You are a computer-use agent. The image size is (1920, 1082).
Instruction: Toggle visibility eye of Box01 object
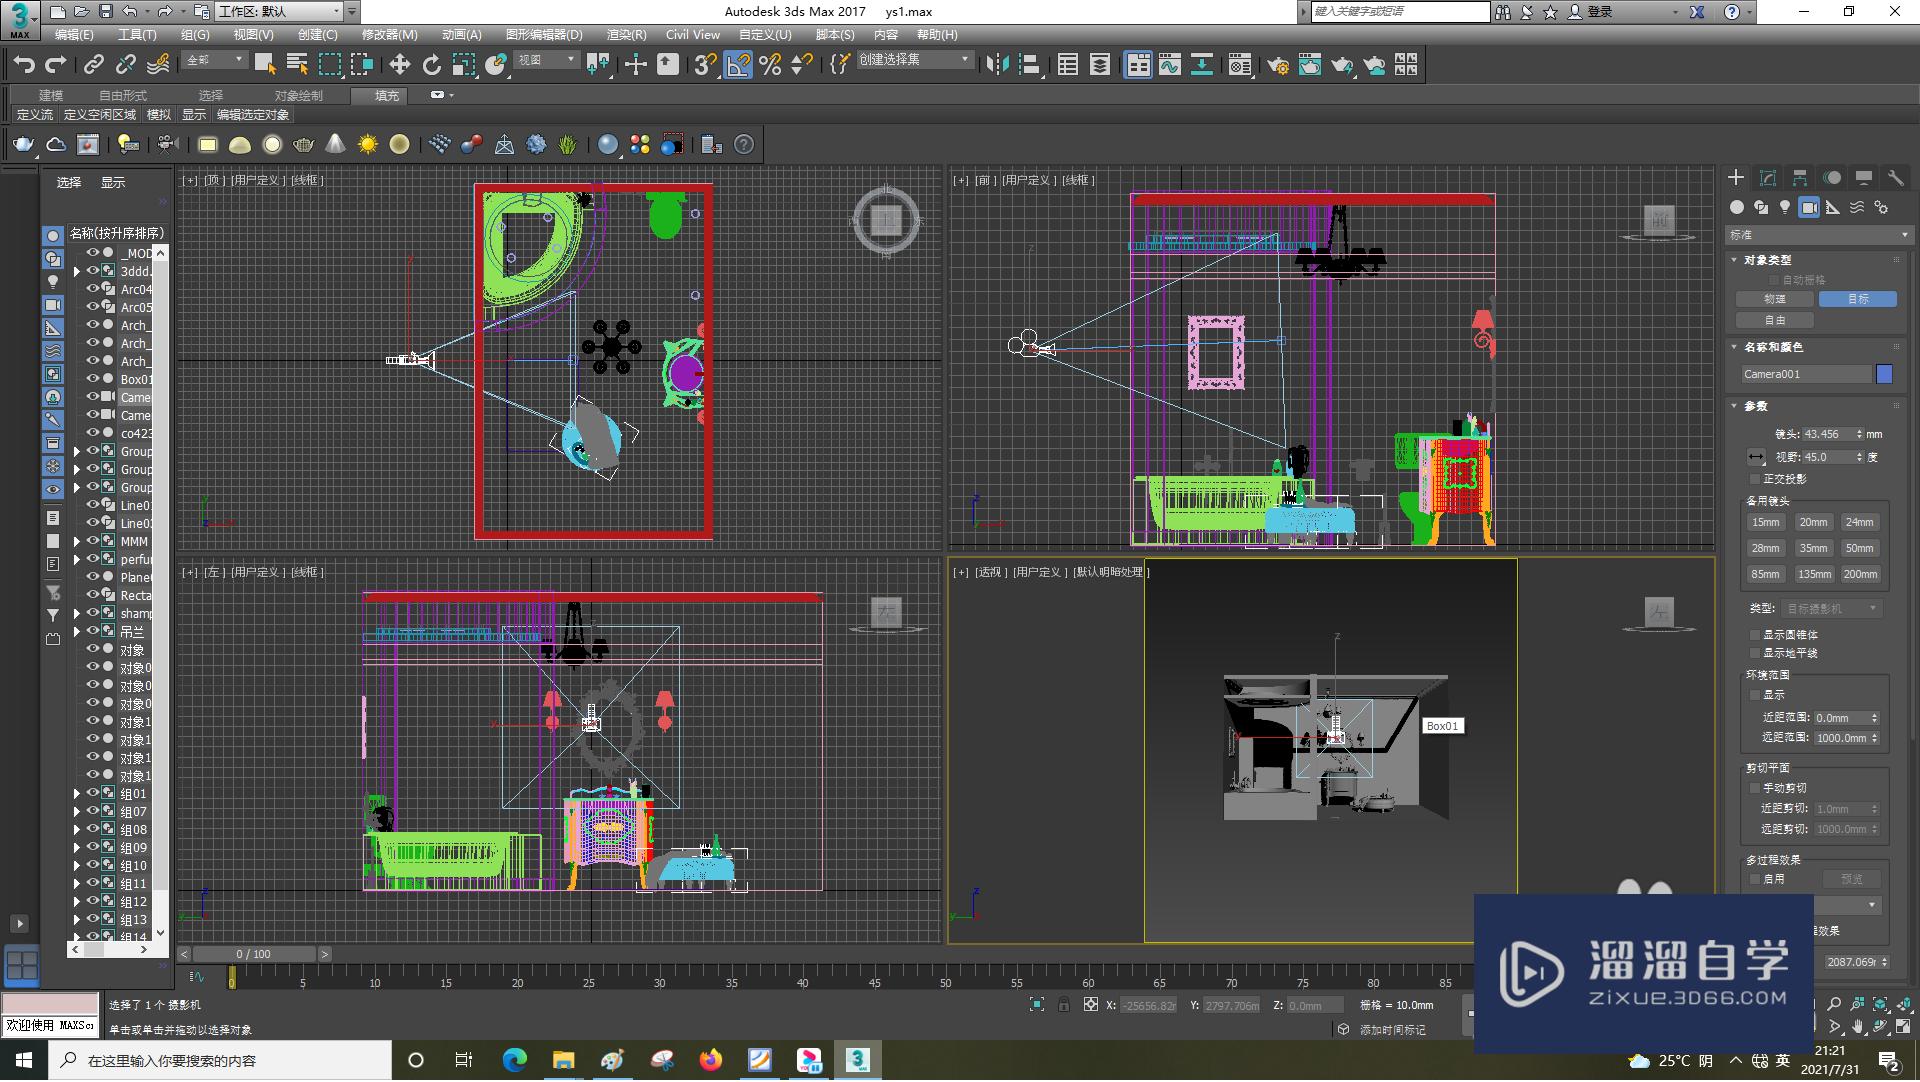pos(92,379)
